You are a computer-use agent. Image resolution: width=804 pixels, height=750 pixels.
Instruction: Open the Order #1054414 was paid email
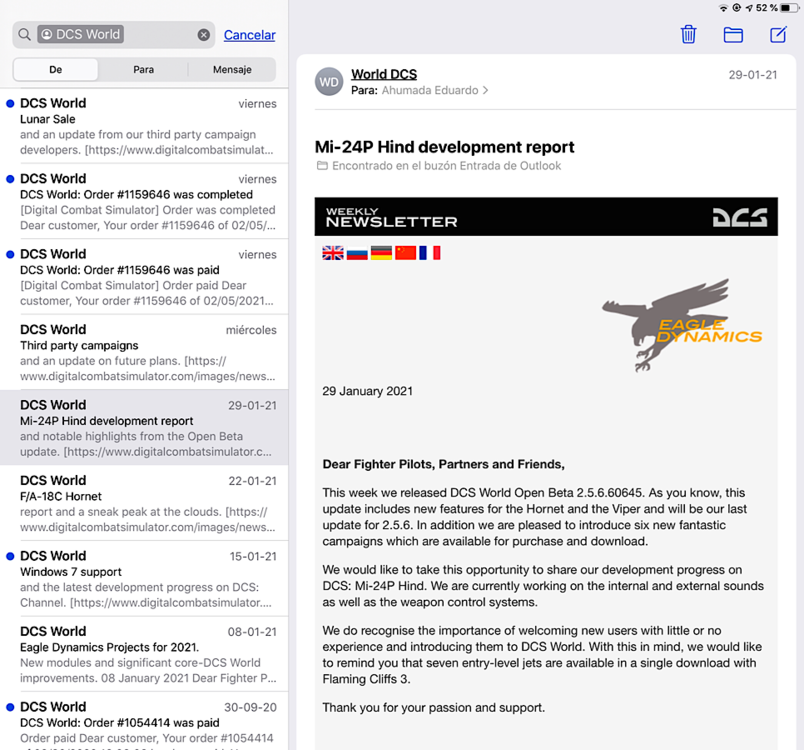(x=144, y=721)
